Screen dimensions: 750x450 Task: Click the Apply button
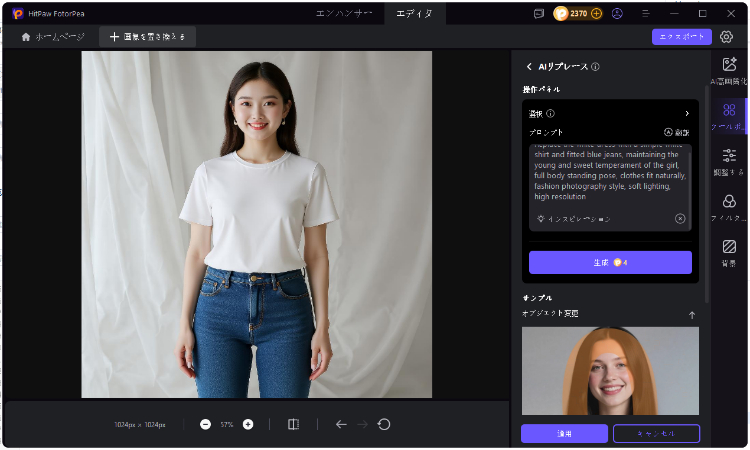[564, 433]
